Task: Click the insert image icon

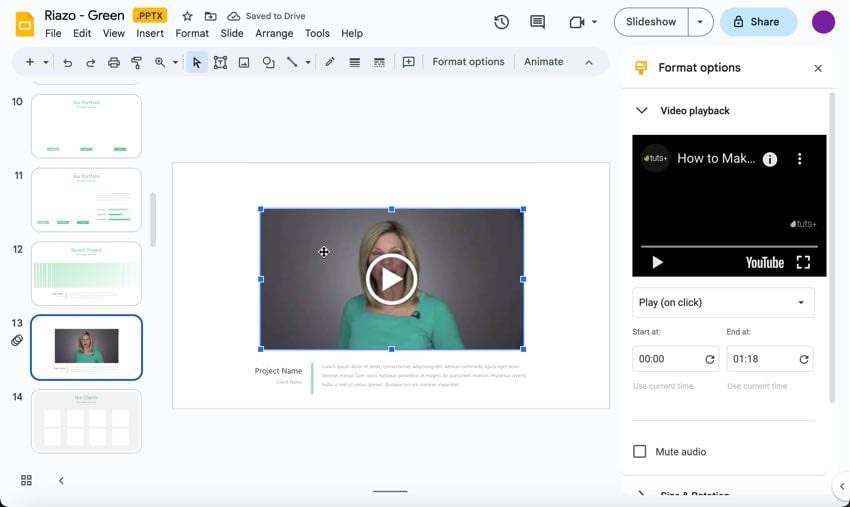Action: pos(244,62)
